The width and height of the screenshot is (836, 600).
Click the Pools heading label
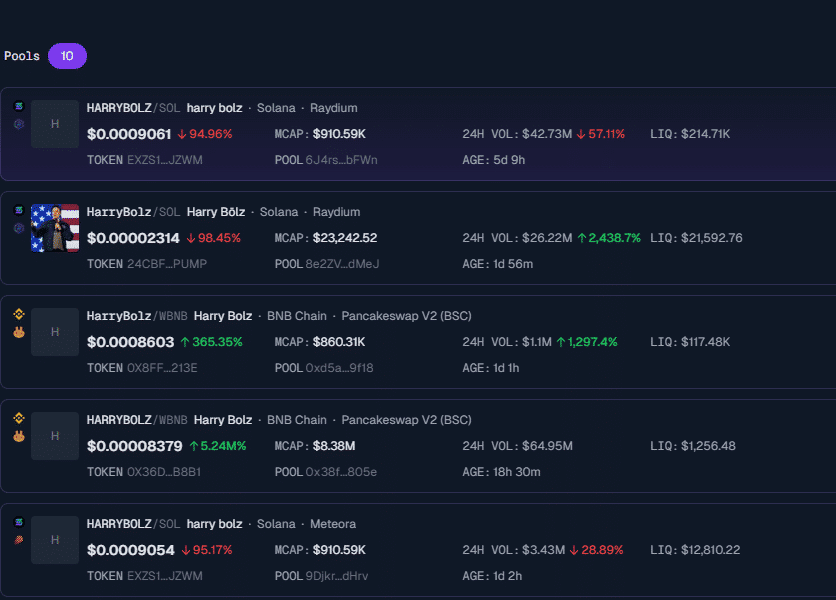tap(22, 56)
